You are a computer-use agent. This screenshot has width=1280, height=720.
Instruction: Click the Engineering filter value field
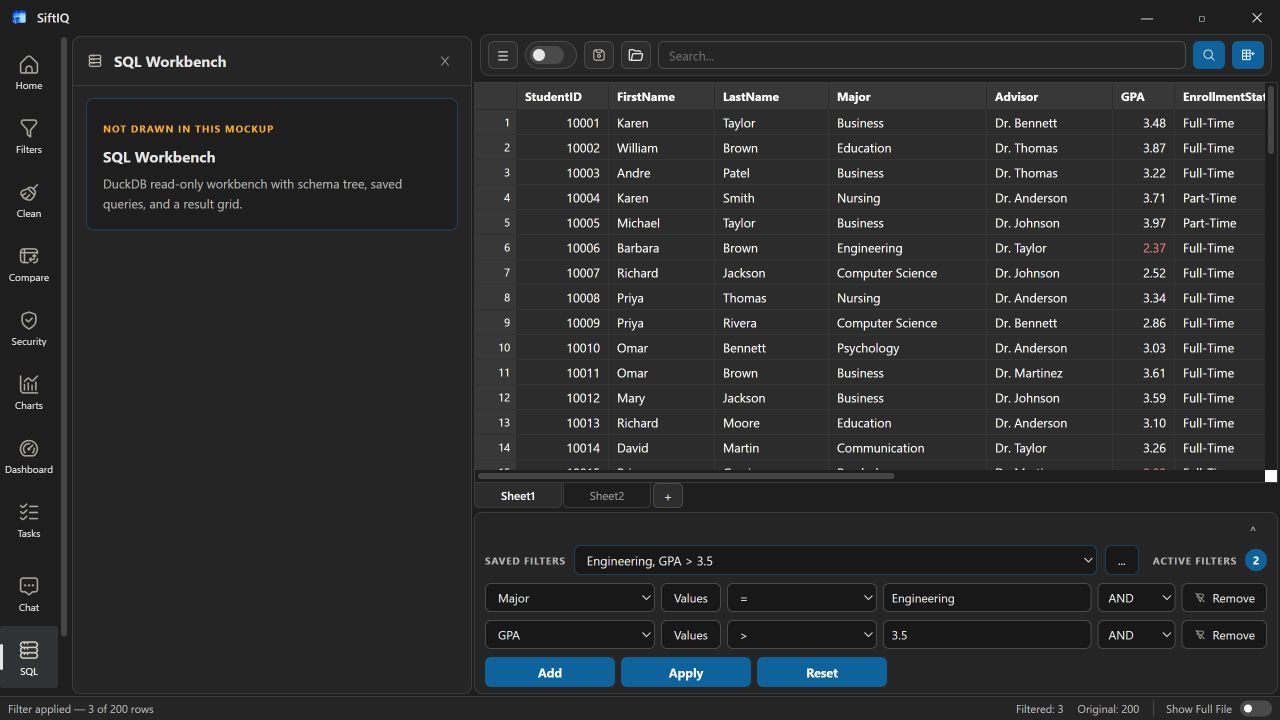click(987, 598)
